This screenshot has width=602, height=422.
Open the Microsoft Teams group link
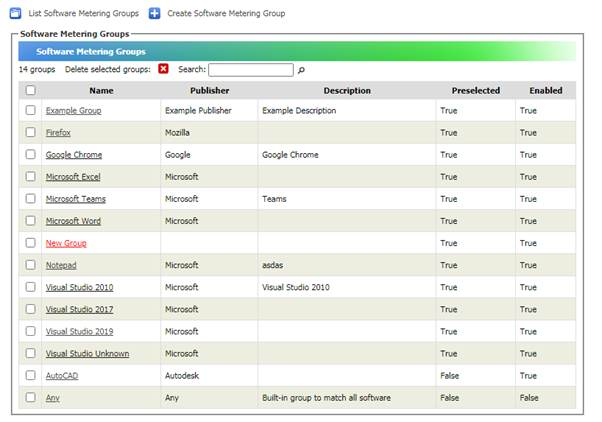[x=76, y=199]
